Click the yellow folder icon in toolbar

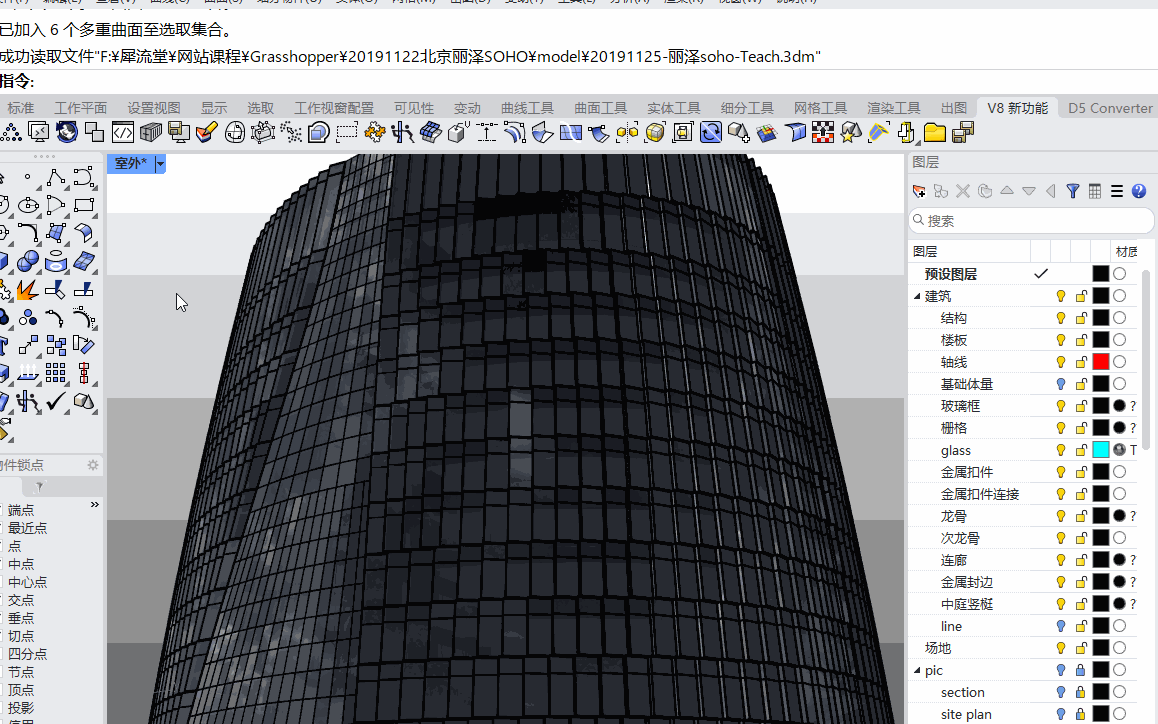935,132
